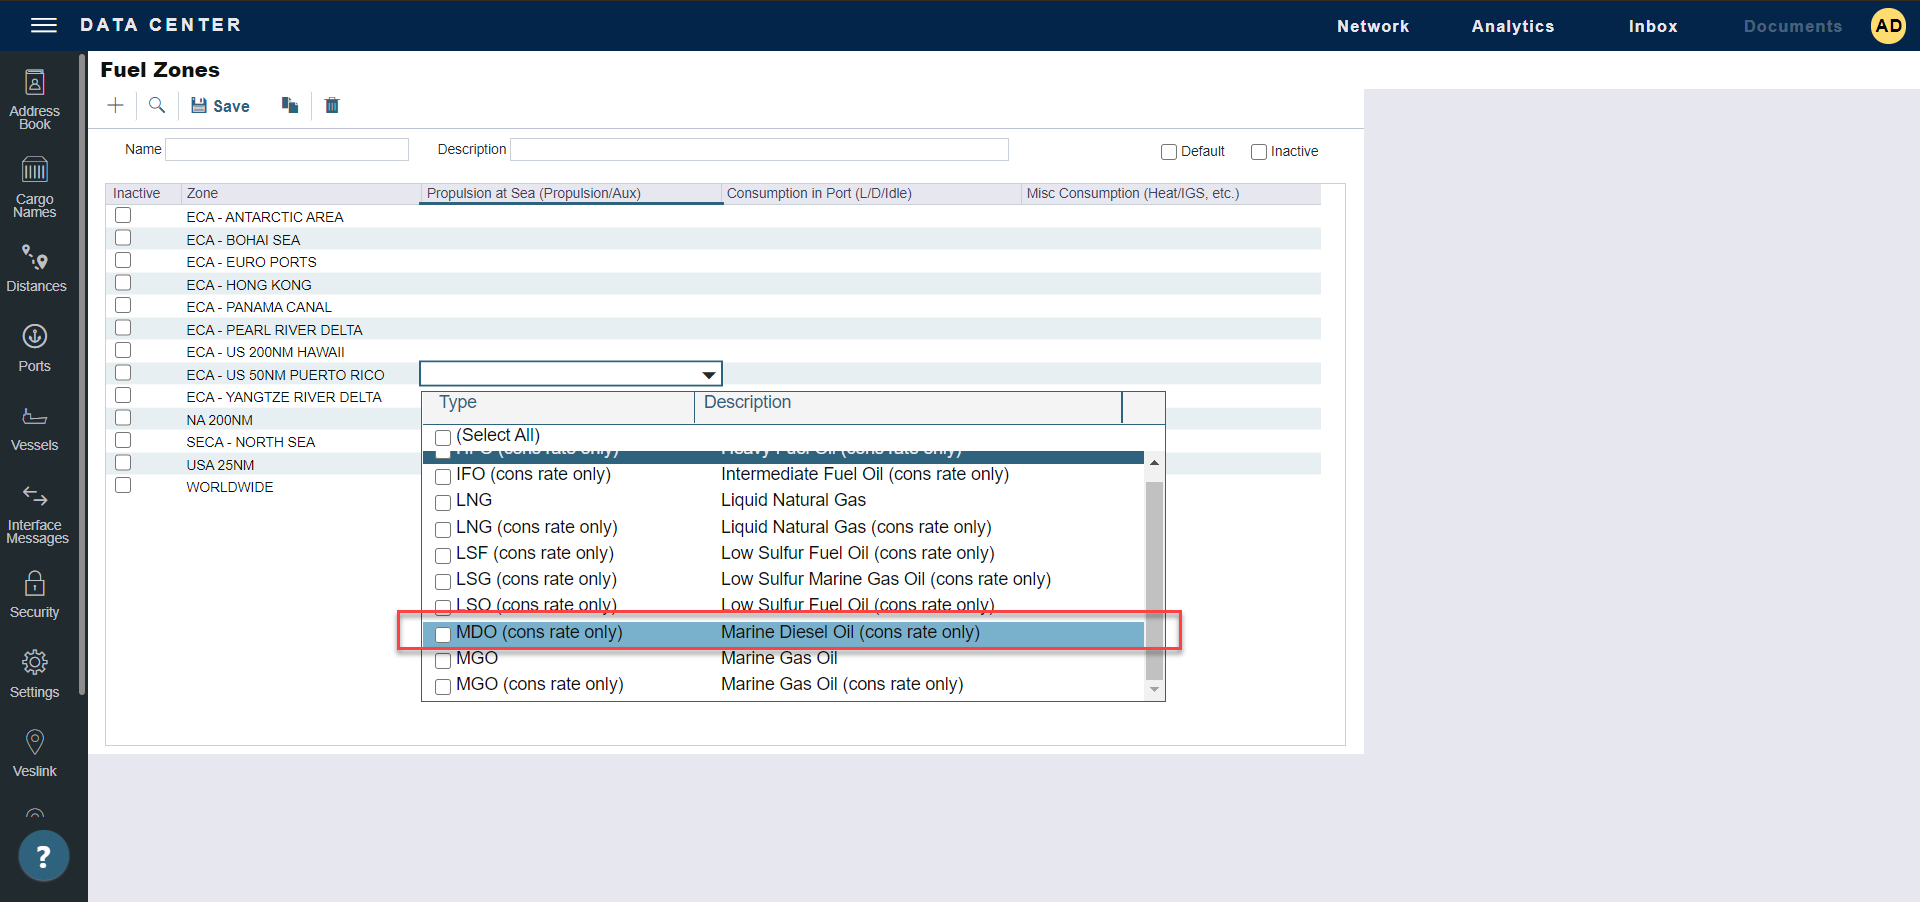Click the trash delete icon in toolbar

(332, 106)
